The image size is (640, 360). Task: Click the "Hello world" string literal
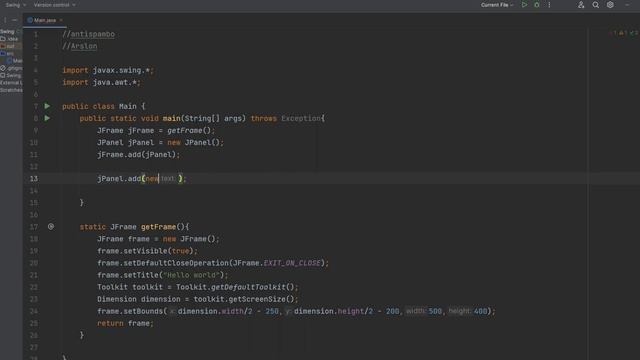pos(191,275)
